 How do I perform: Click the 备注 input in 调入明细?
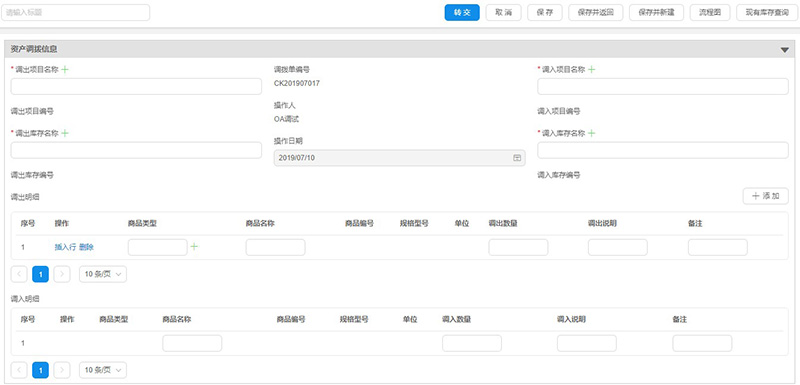pos(703,343)
